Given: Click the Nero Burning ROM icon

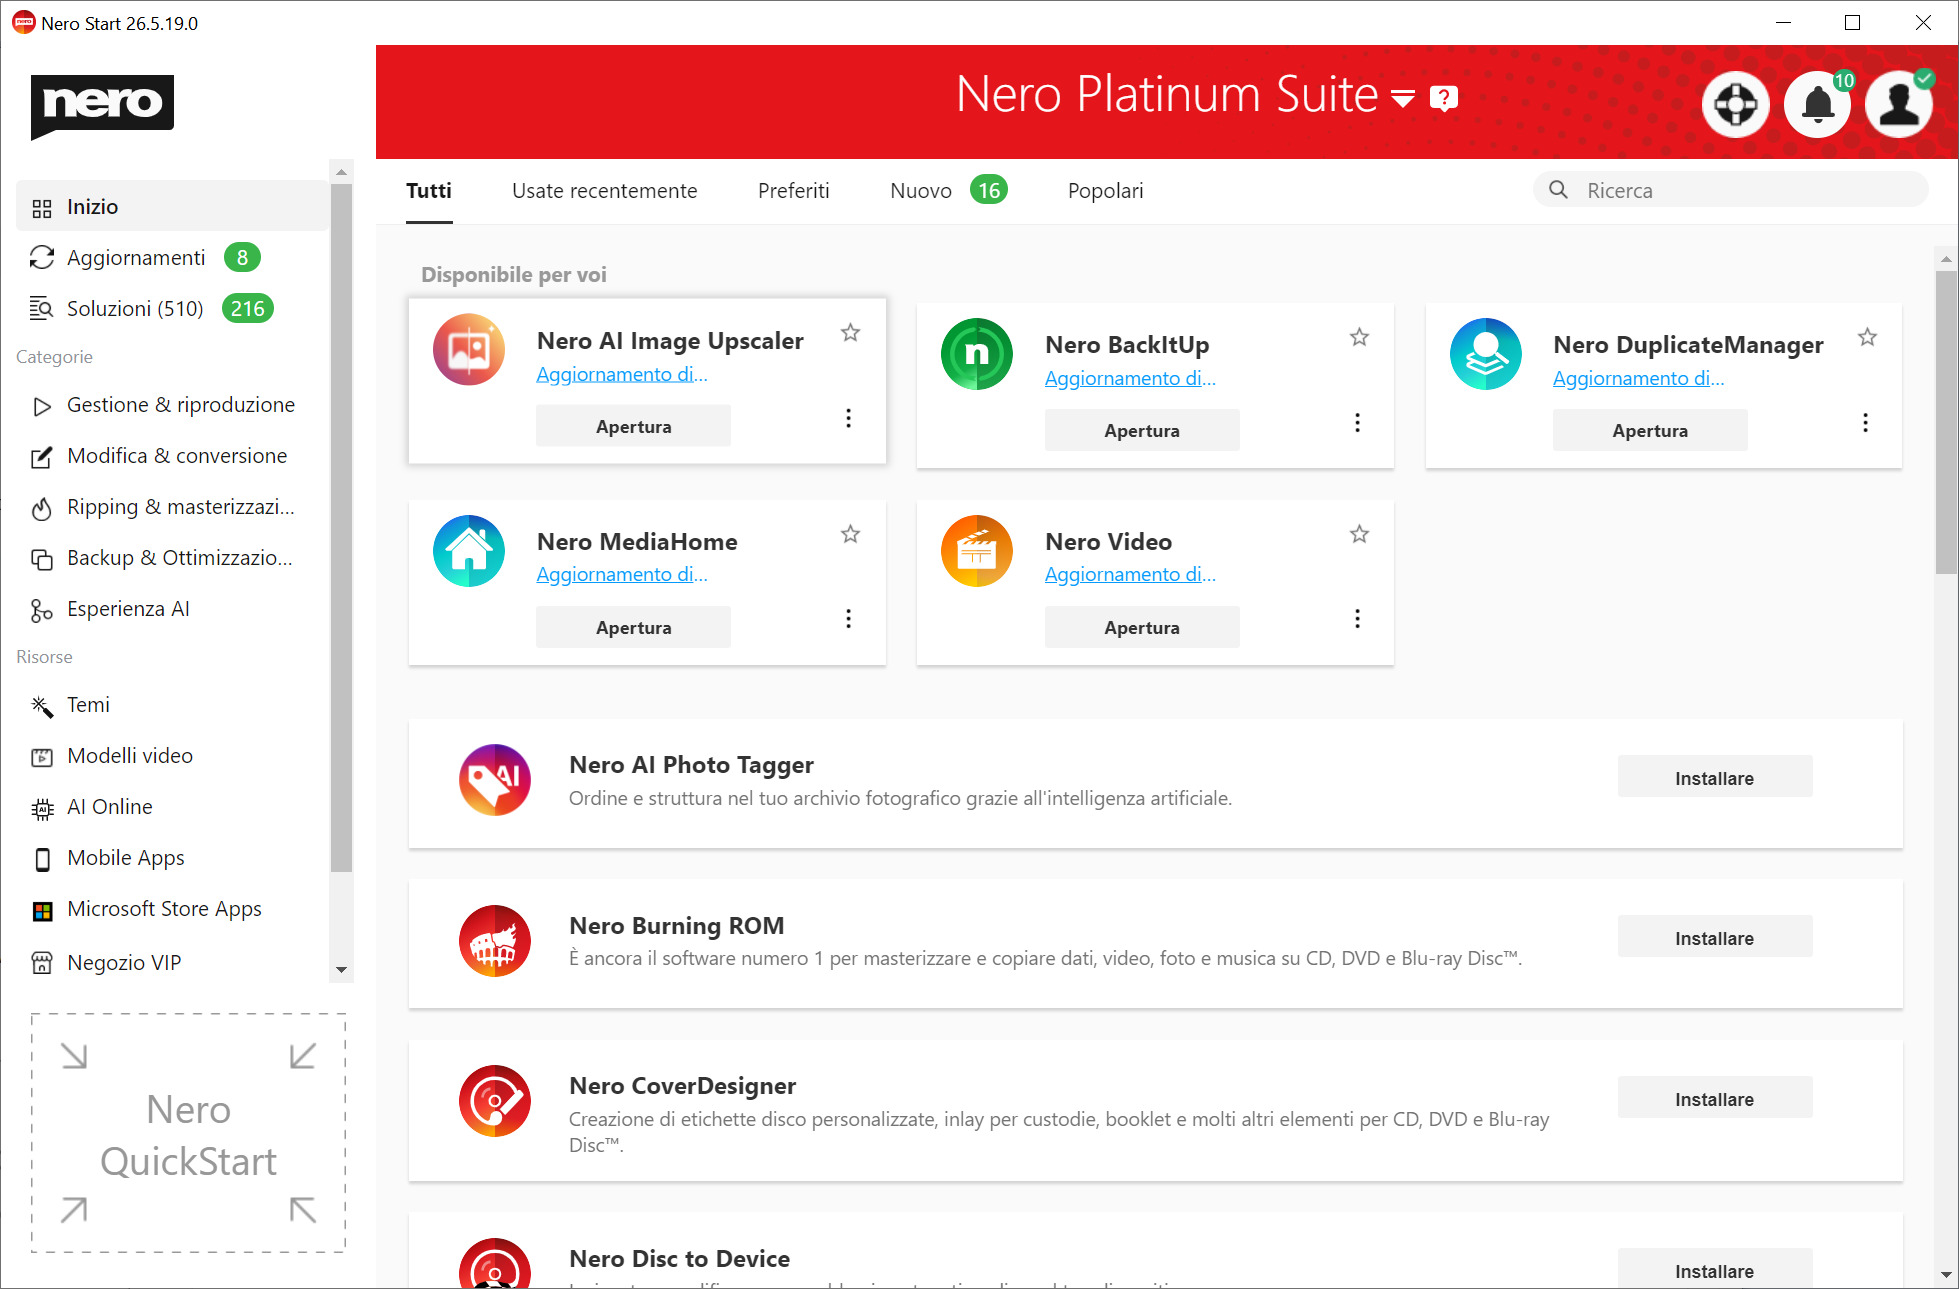Looking at the screenshot, I should (x=494, y=940).
